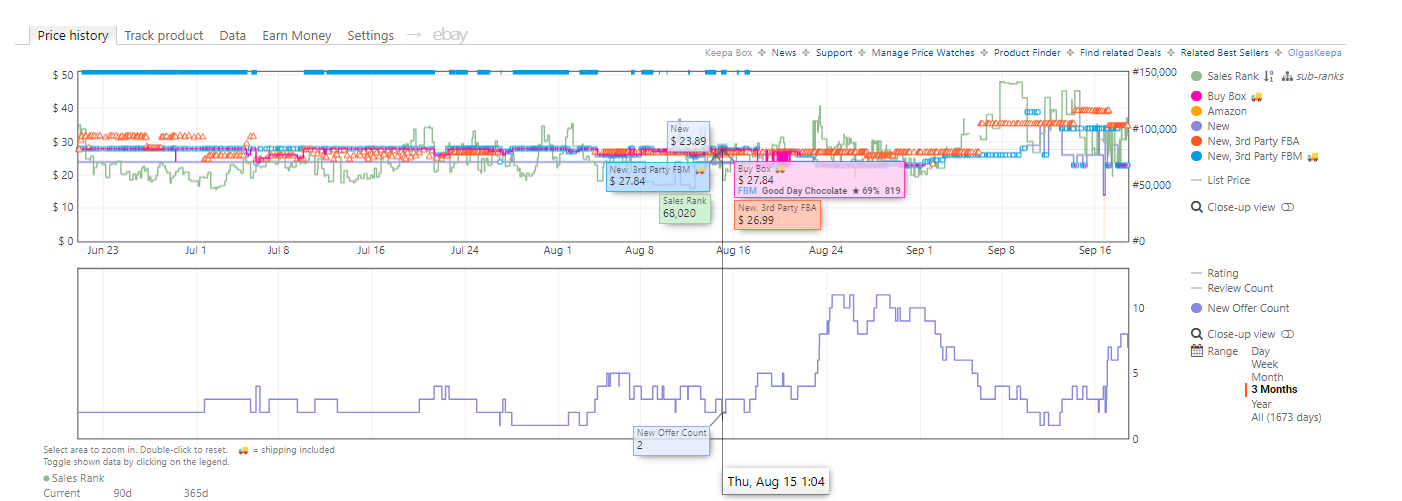1402x501 pixels.
Task: Open Manage Price Watches
Action: (x=923, y=53)
